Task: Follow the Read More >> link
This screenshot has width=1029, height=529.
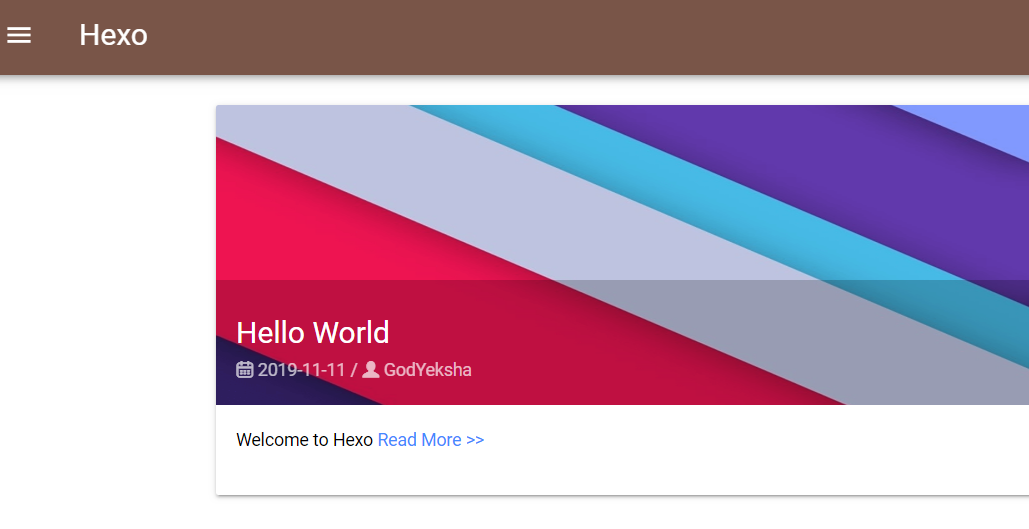Action: (x=430, y=440)
